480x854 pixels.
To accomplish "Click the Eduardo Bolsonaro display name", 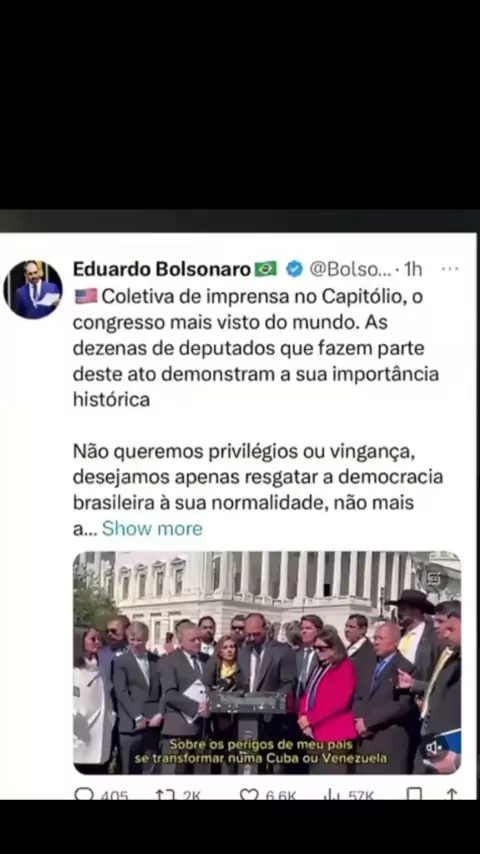I will click(x=162, y=269).
